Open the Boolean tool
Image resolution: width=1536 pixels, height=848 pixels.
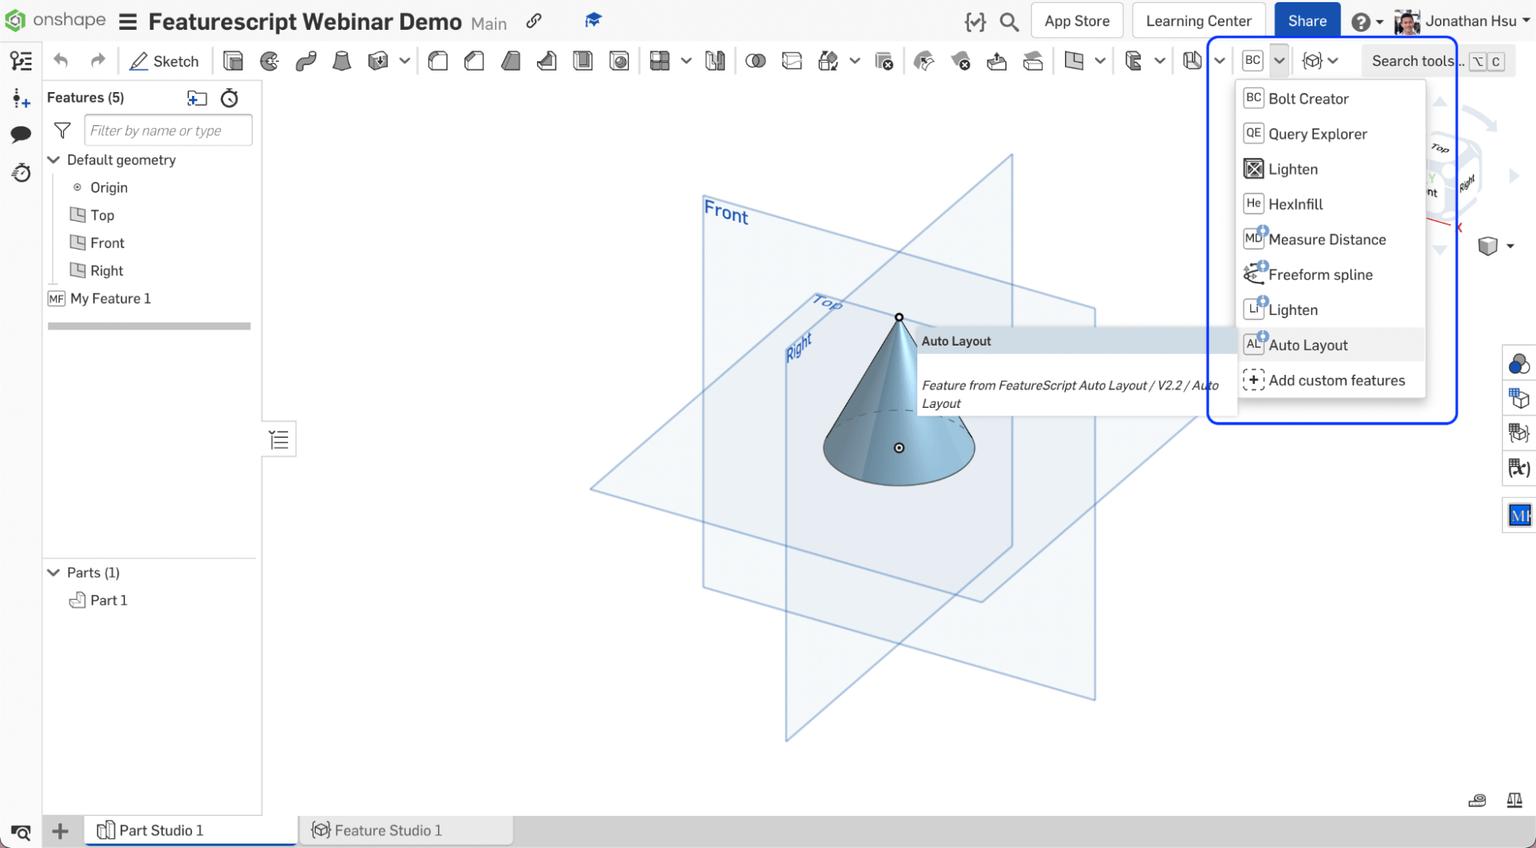pos(756,60)
